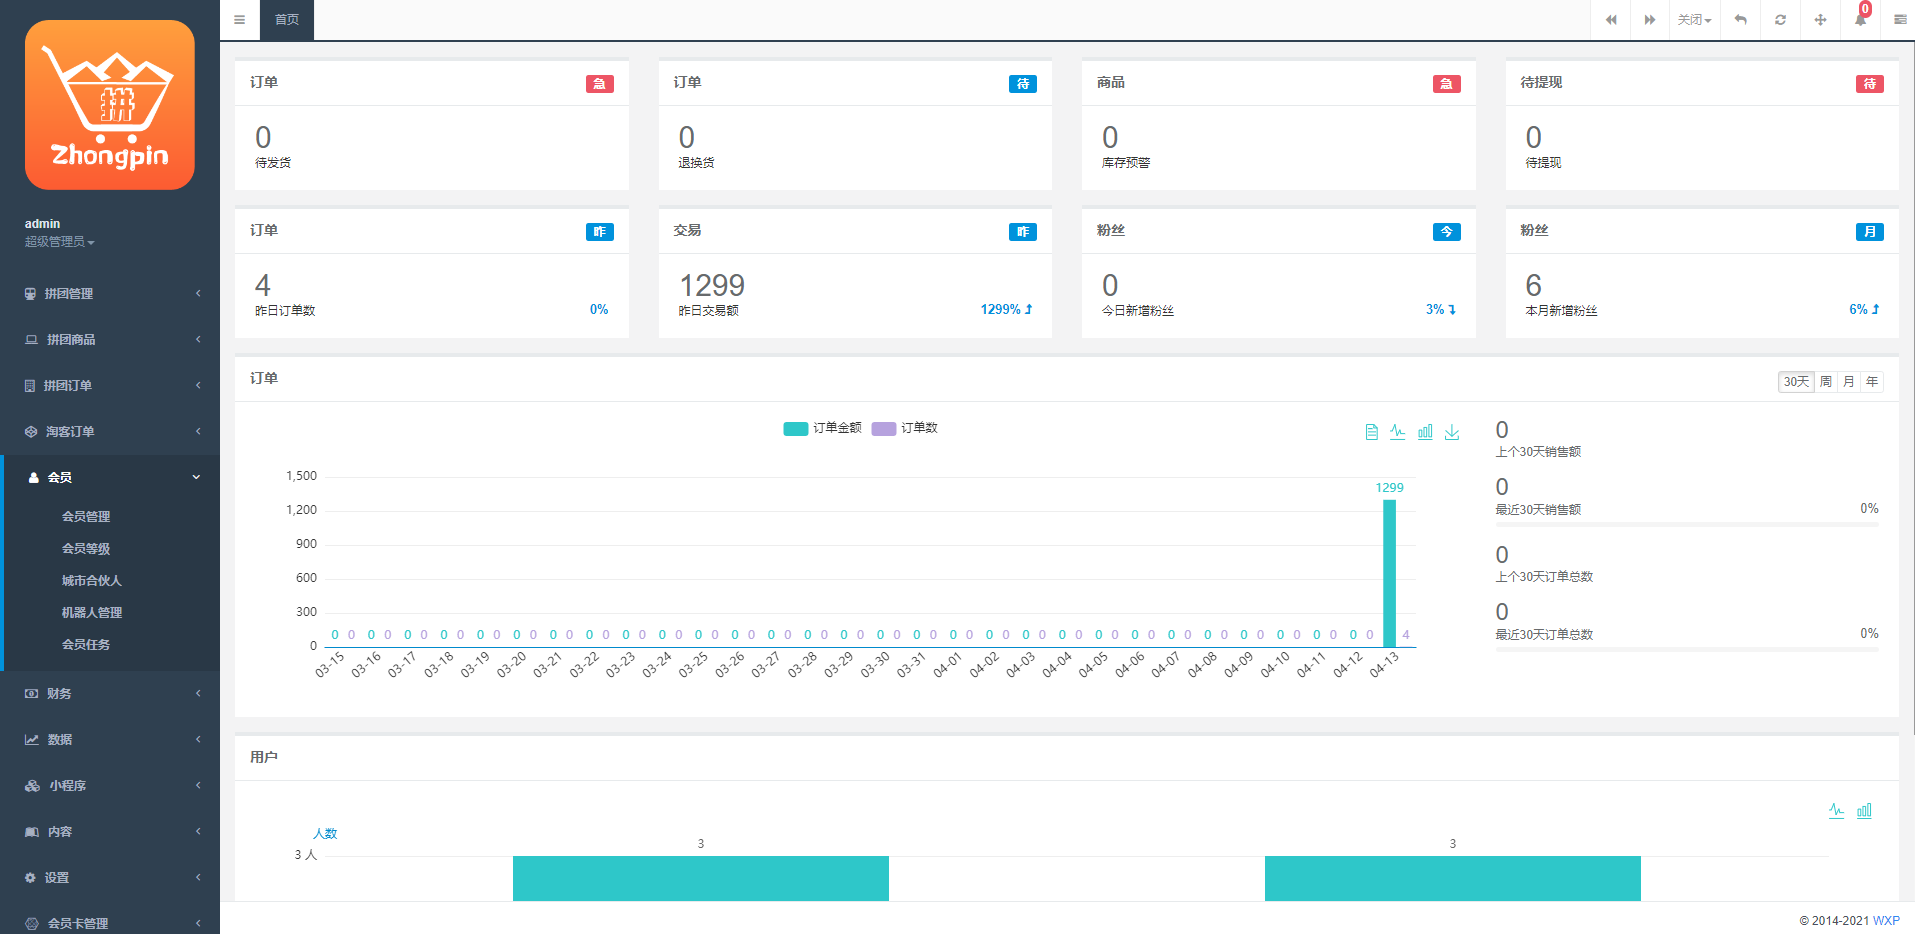Image resolution: width=1915 pixels, height=934 pixels.
Task: Open the admin user role dropdown
Action: point(59,242)
